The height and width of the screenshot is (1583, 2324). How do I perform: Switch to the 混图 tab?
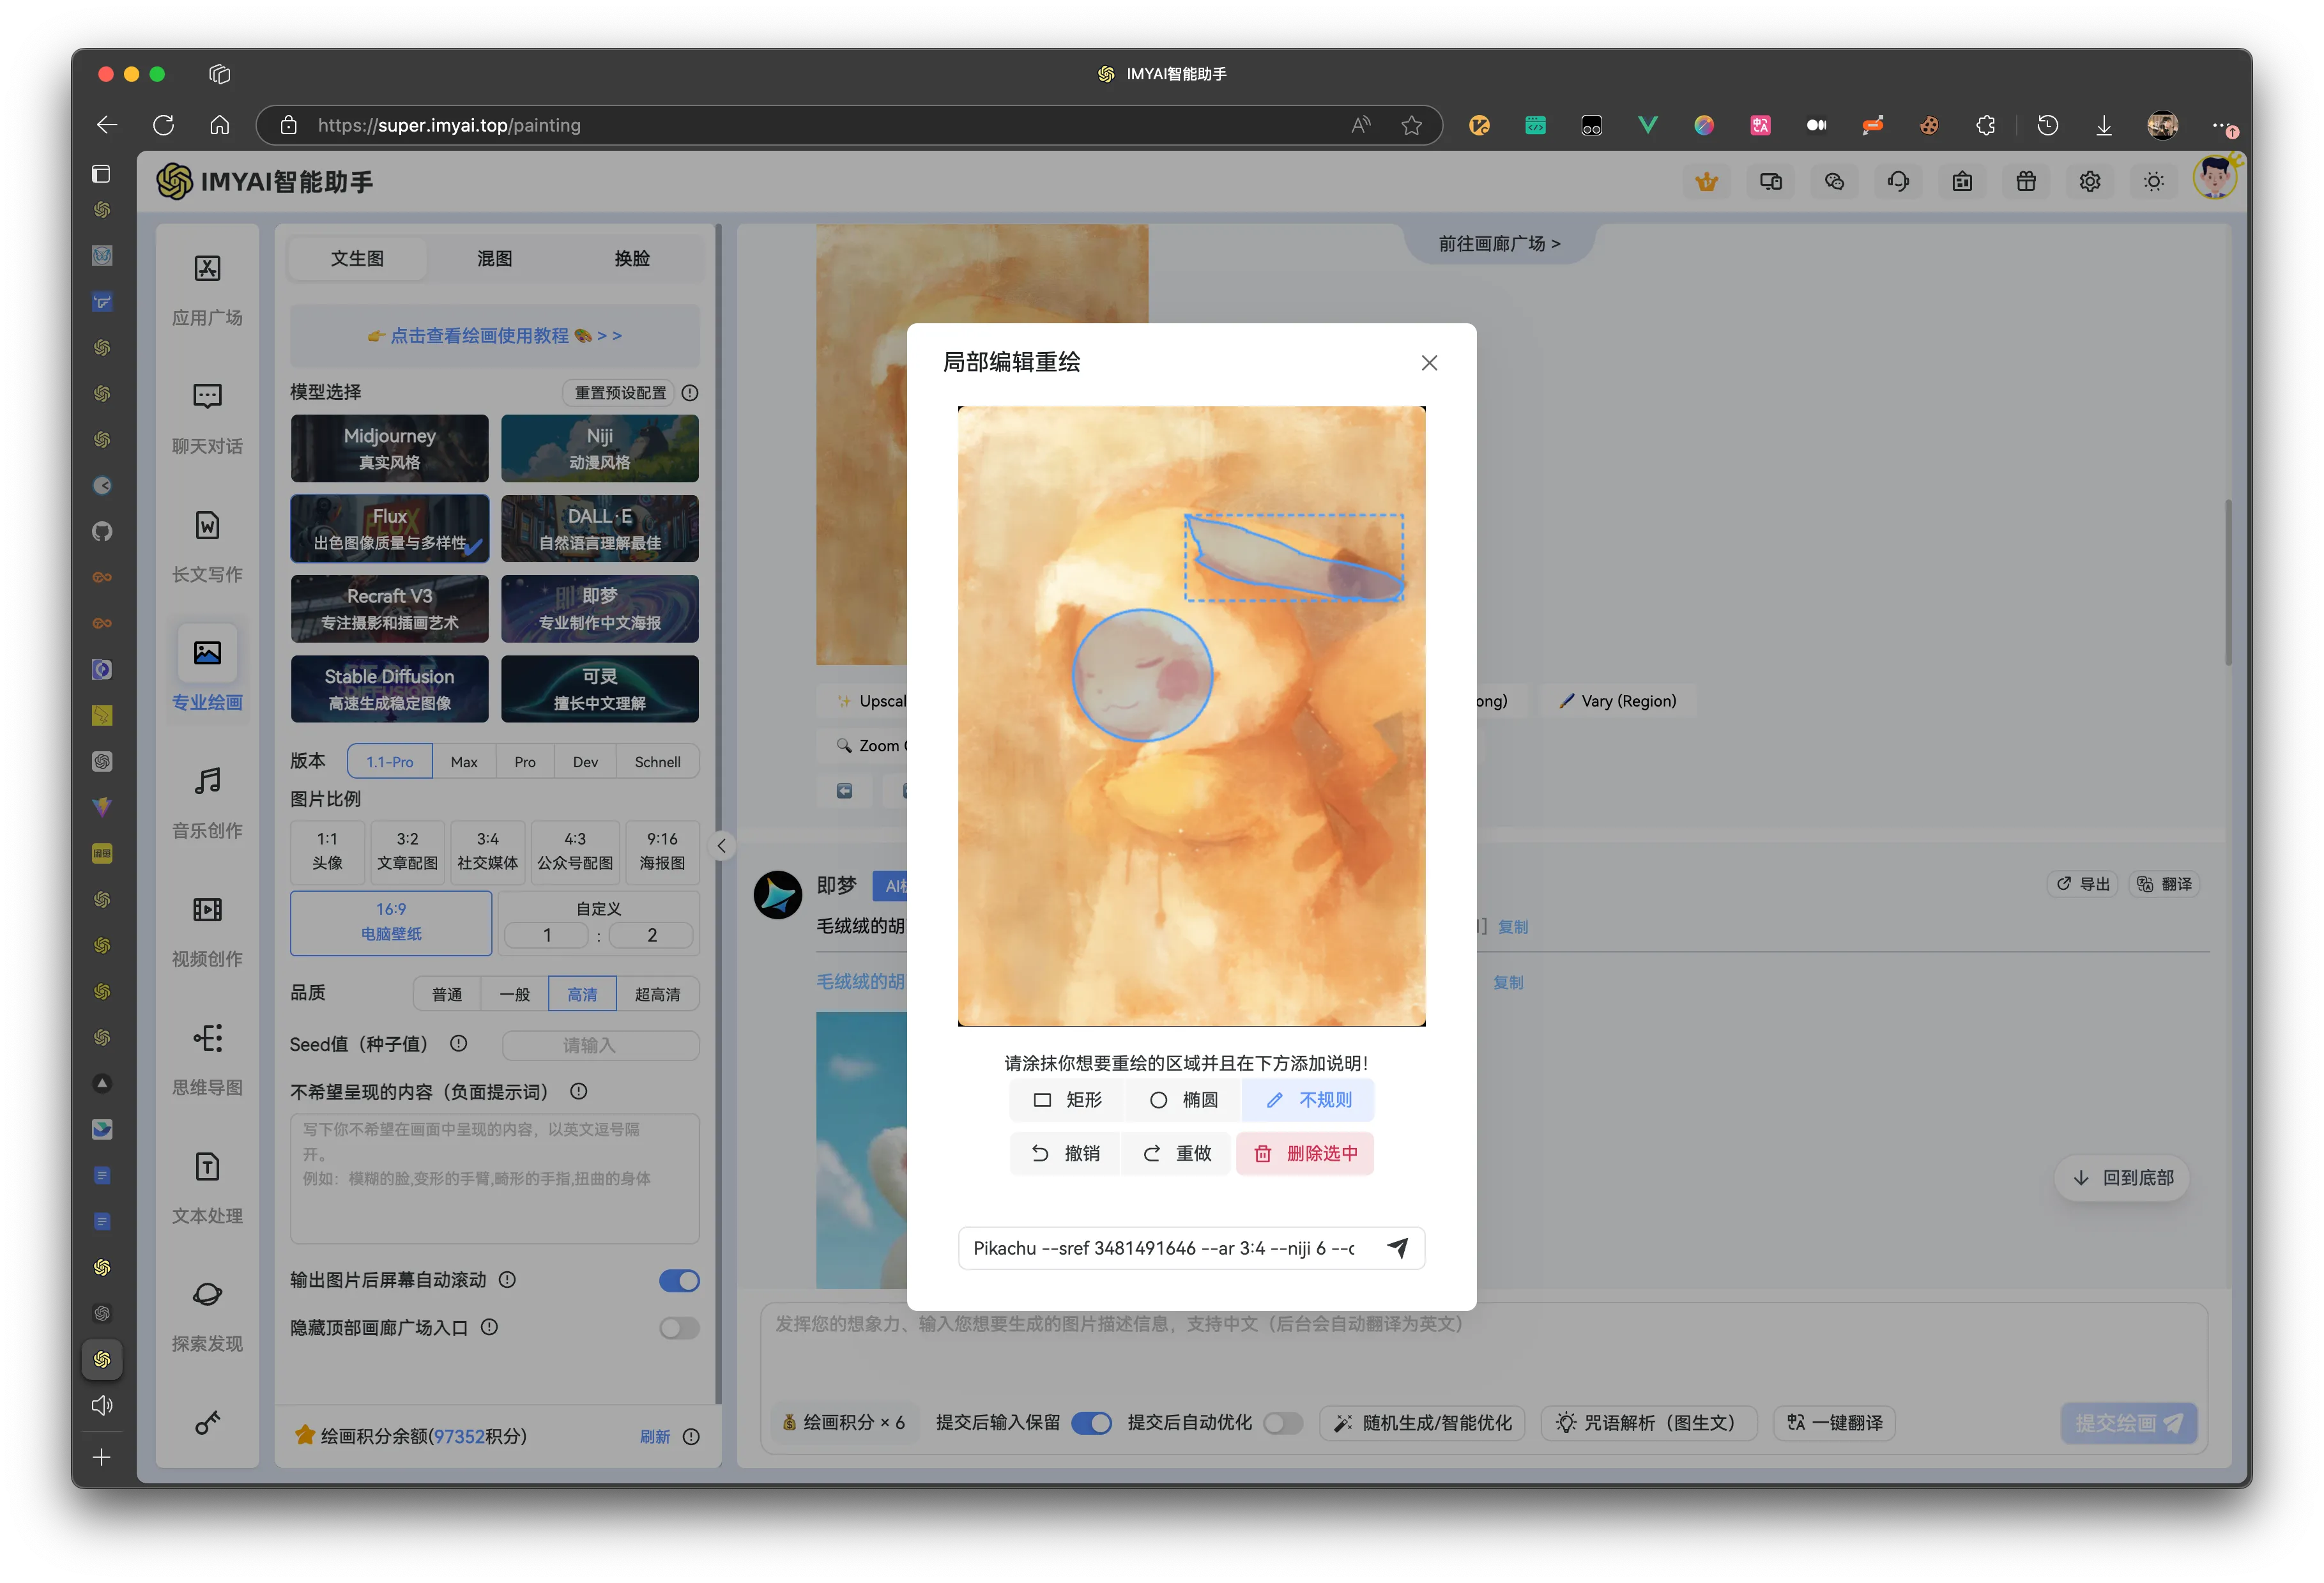tap(494, 258)
